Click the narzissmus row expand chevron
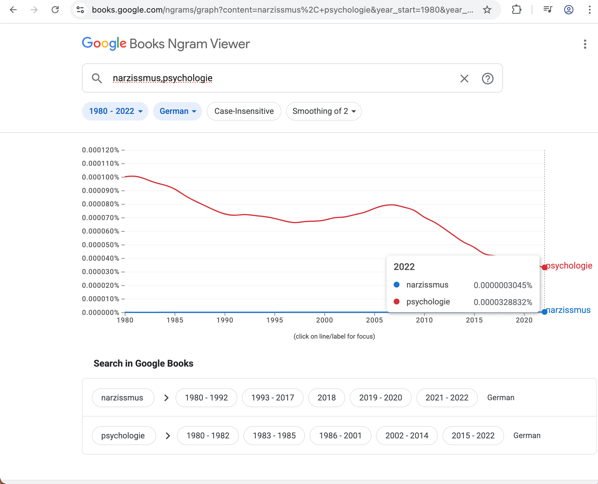The image size is (598, 484). (166, 398)
